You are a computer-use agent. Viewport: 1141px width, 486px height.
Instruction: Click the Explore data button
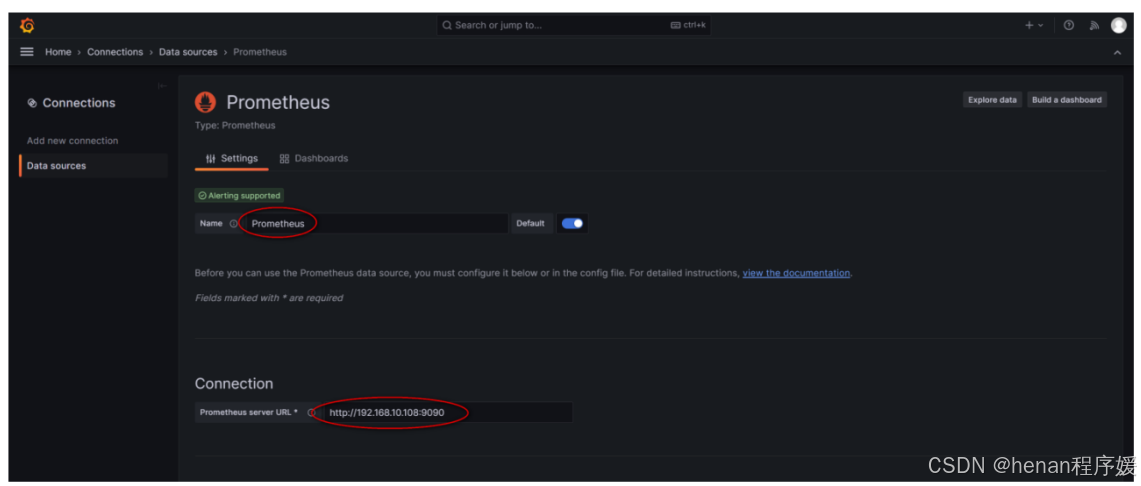click(x=992, y=100)
